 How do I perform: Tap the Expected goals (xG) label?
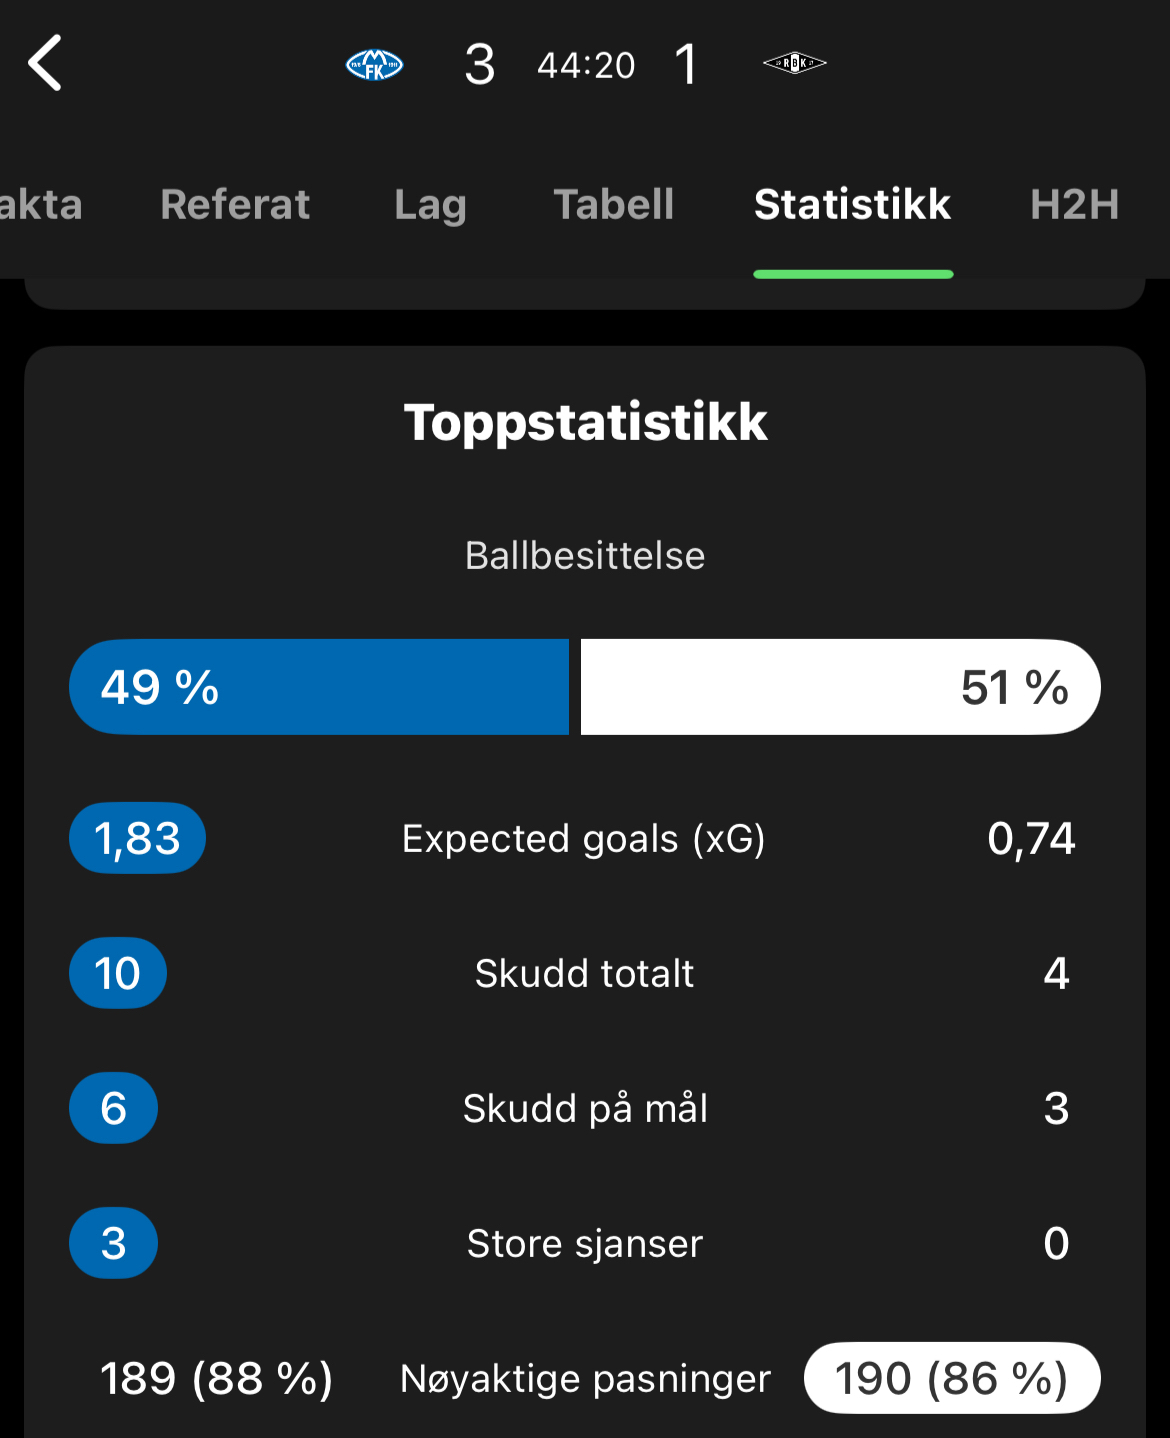coord(584,839)
